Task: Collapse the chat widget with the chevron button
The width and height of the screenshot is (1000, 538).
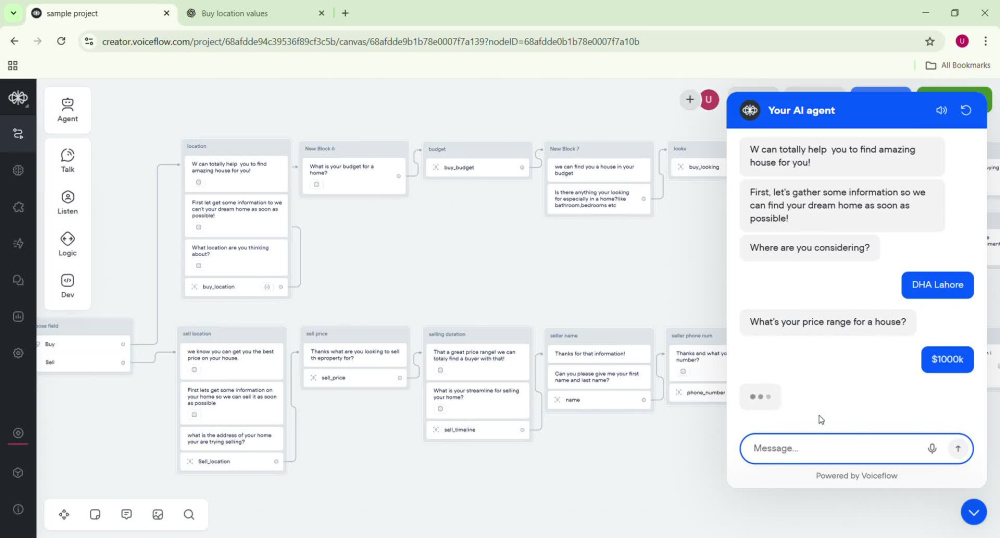Action: (x=973, y=512)
